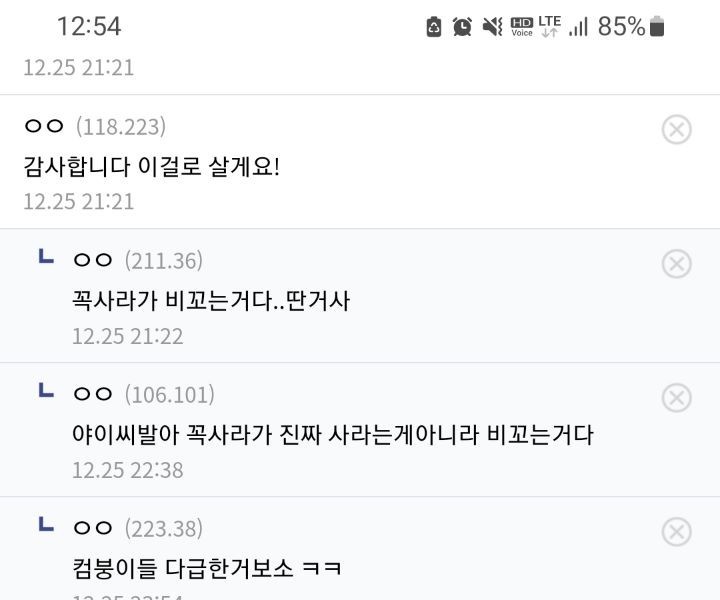
Task: Tap the X icon on the 106.101 reply
Action: (x=677, y=397)
